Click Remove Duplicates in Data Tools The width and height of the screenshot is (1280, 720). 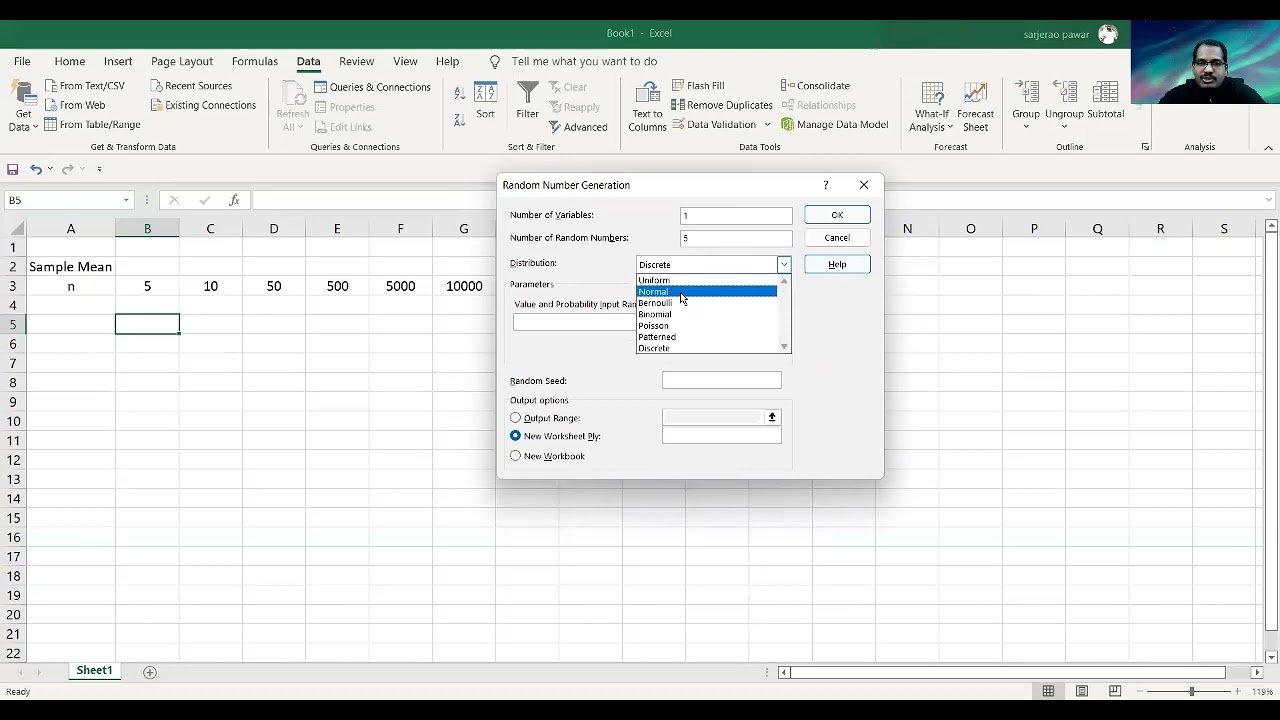point(722,105)
